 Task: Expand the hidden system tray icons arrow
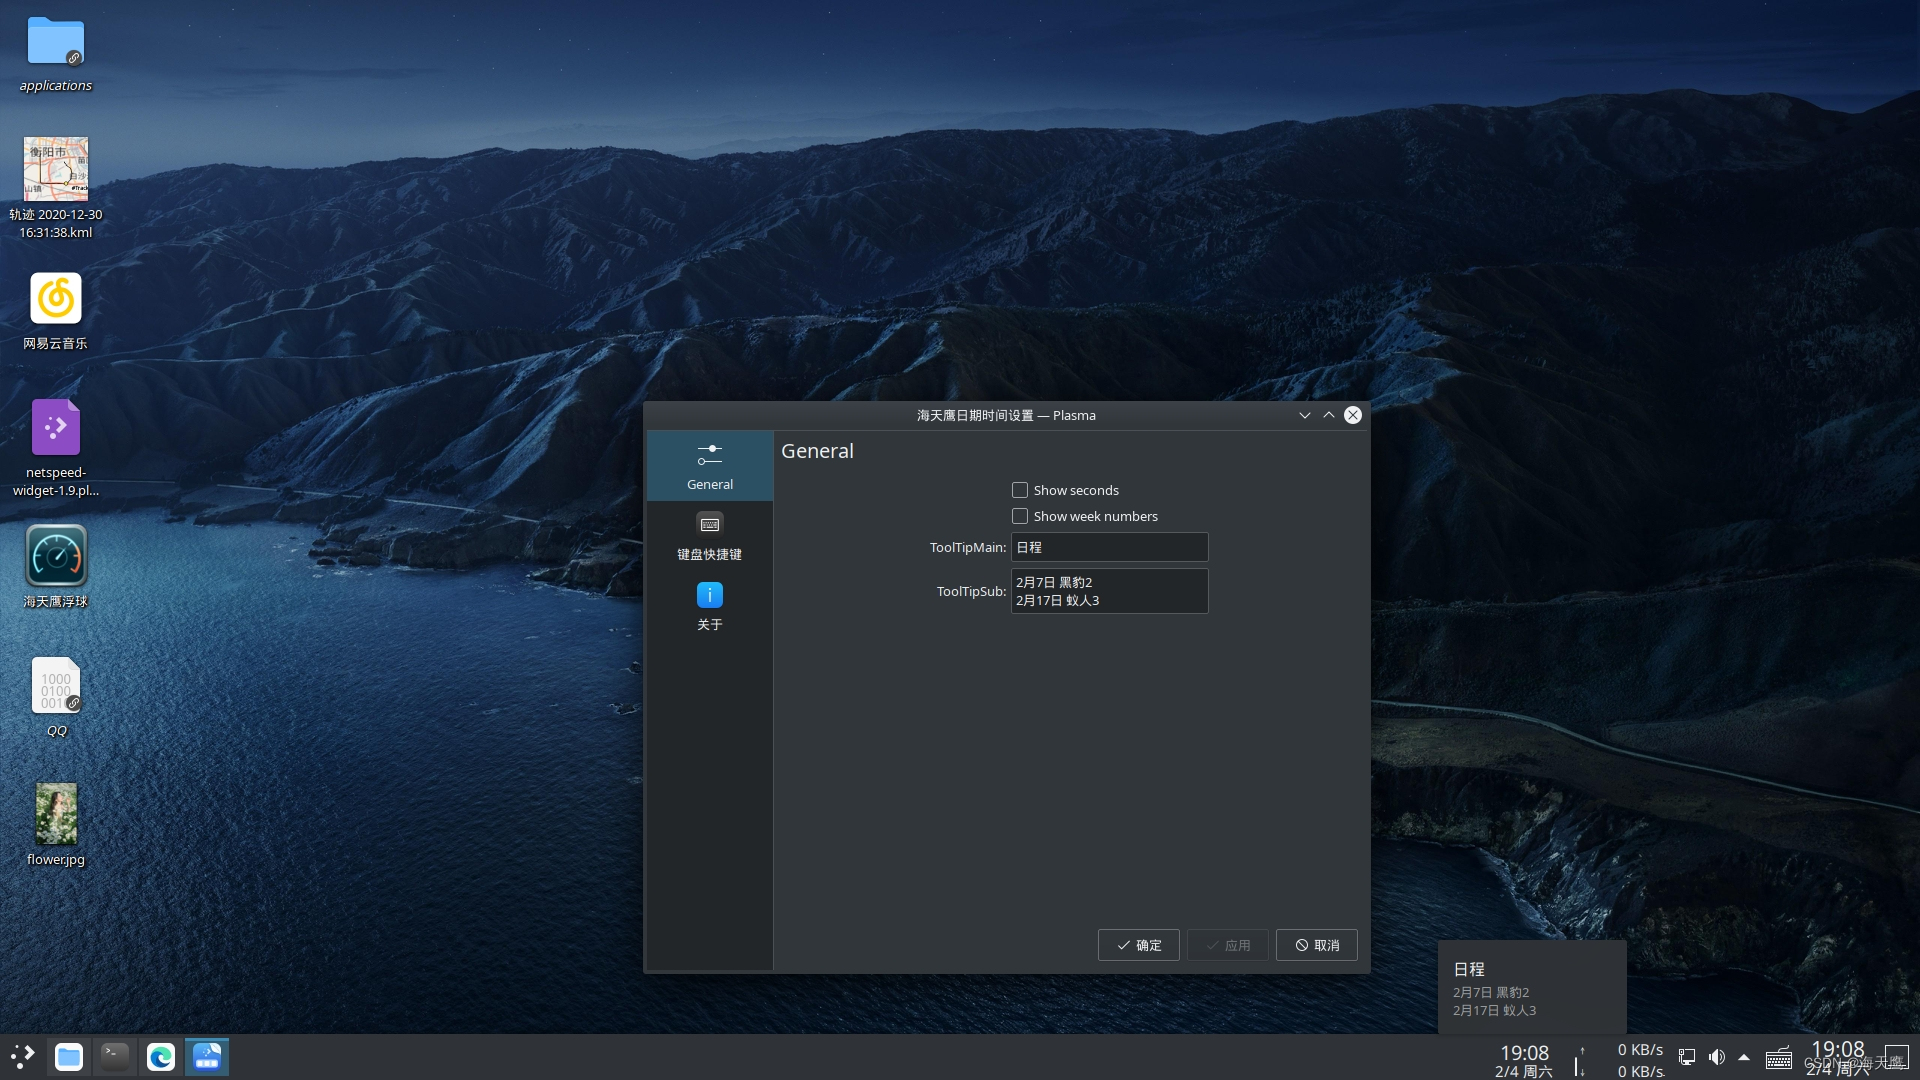[1744, 1056]
